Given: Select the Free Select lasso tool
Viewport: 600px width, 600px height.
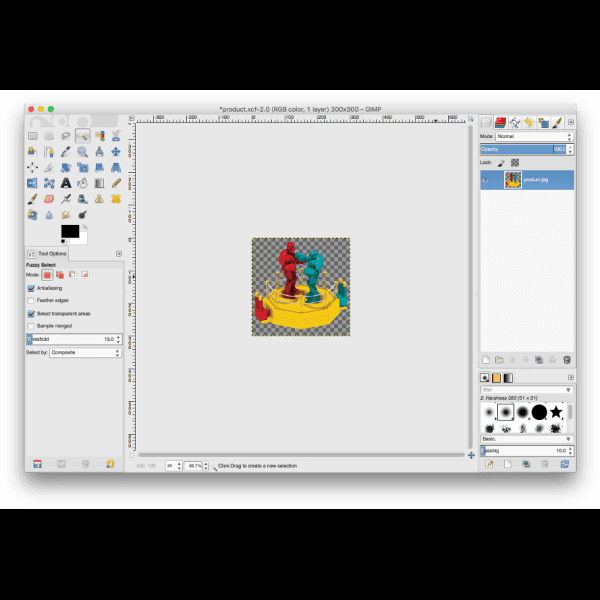Looking at the screenshot, I should [66, 135].
